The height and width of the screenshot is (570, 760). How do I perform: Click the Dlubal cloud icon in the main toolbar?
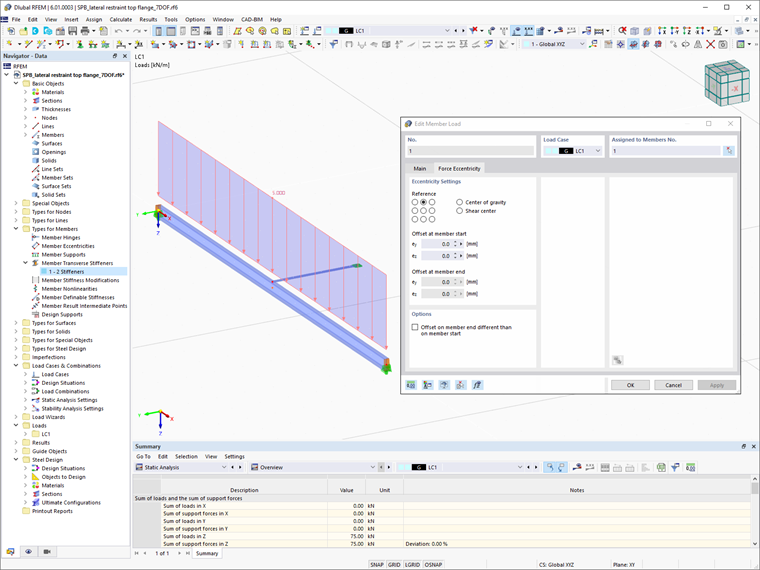(x=35, y=31)
